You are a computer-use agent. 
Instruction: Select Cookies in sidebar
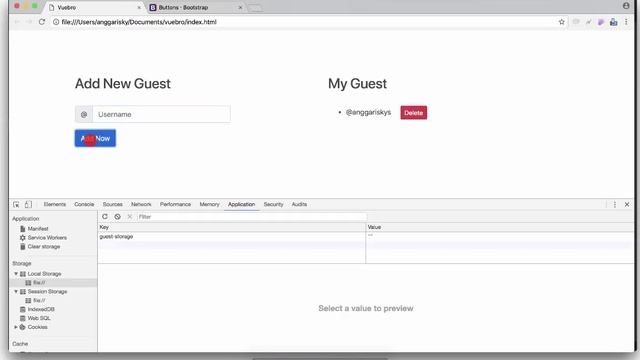[x=38, y=327]
